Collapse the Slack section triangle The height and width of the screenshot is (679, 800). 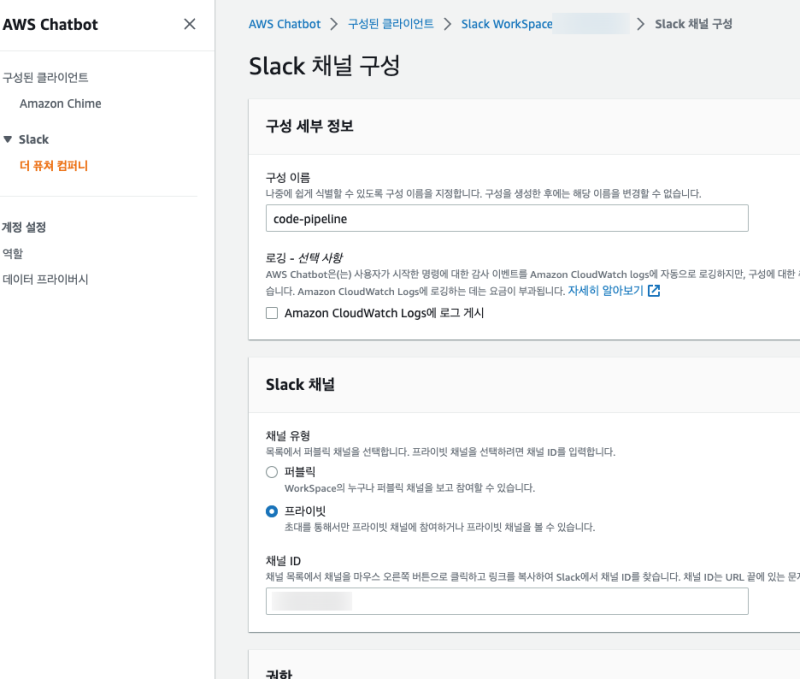pos(8,140)
